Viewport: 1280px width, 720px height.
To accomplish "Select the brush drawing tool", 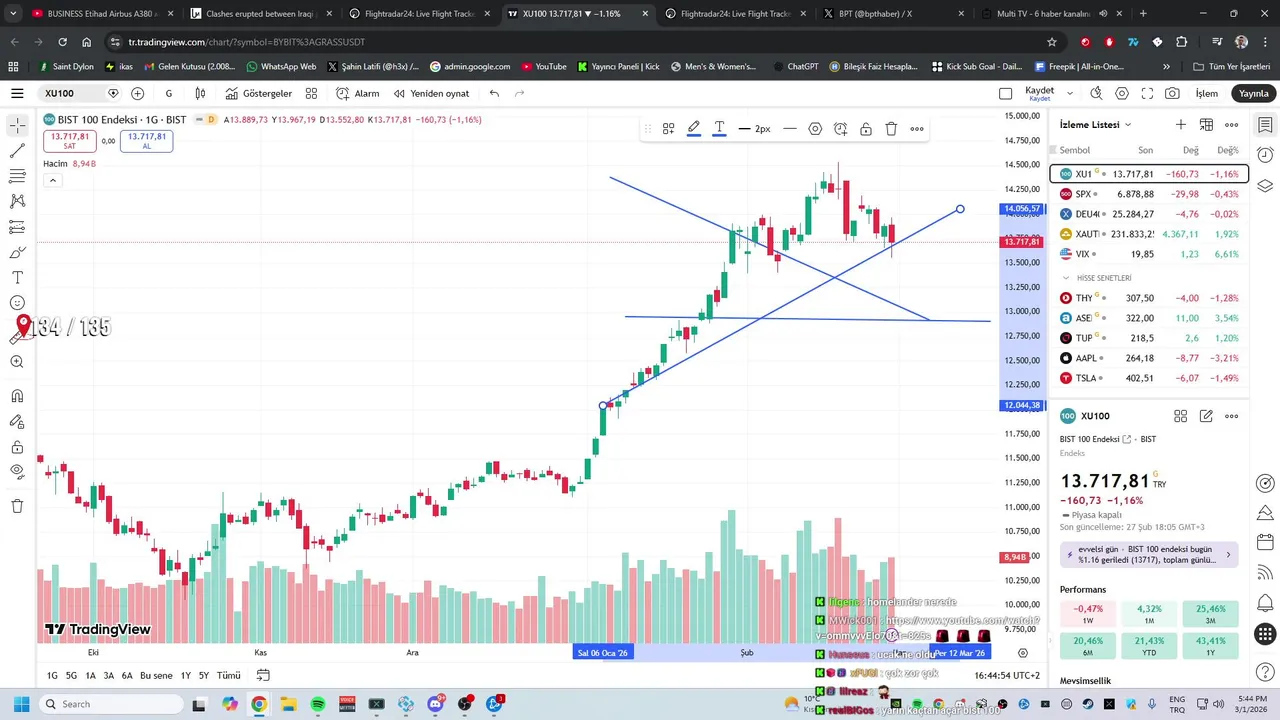I will pyautogui.click(x=17, y=252).
